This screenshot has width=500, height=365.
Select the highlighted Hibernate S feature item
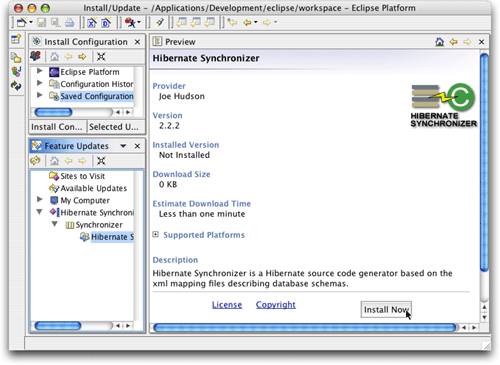tap(112, 237)
